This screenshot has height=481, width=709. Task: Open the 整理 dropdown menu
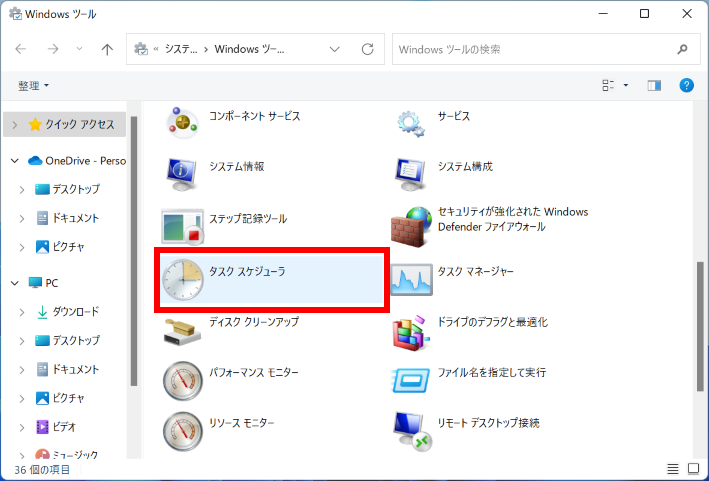[33, 85]
